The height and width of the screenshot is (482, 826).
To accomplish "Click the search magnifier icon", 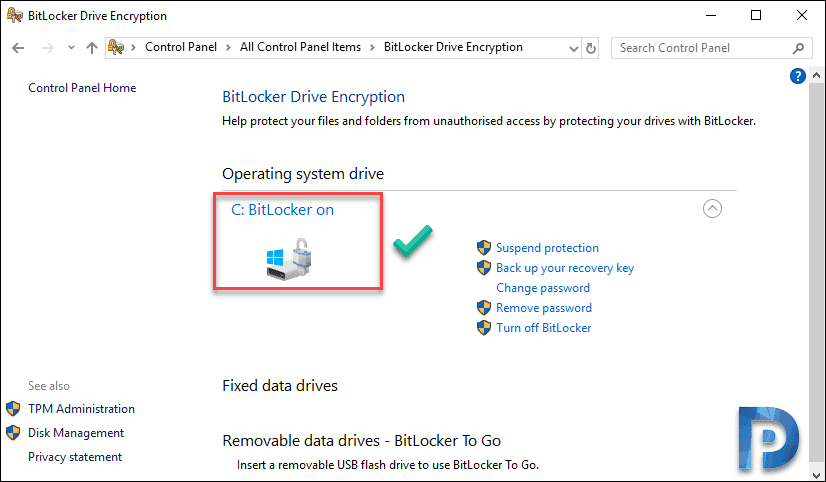I will point(798,48).
